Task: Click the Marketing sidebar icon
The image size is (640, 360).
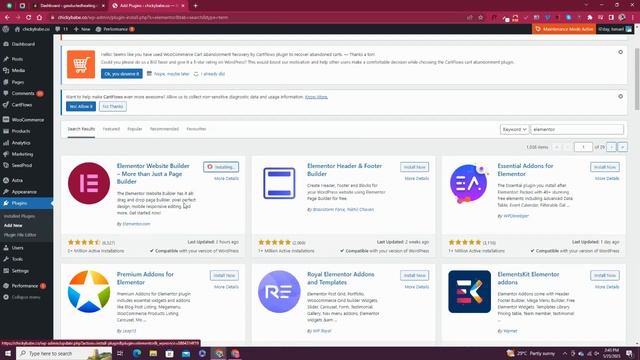Action: pos(6,154)
